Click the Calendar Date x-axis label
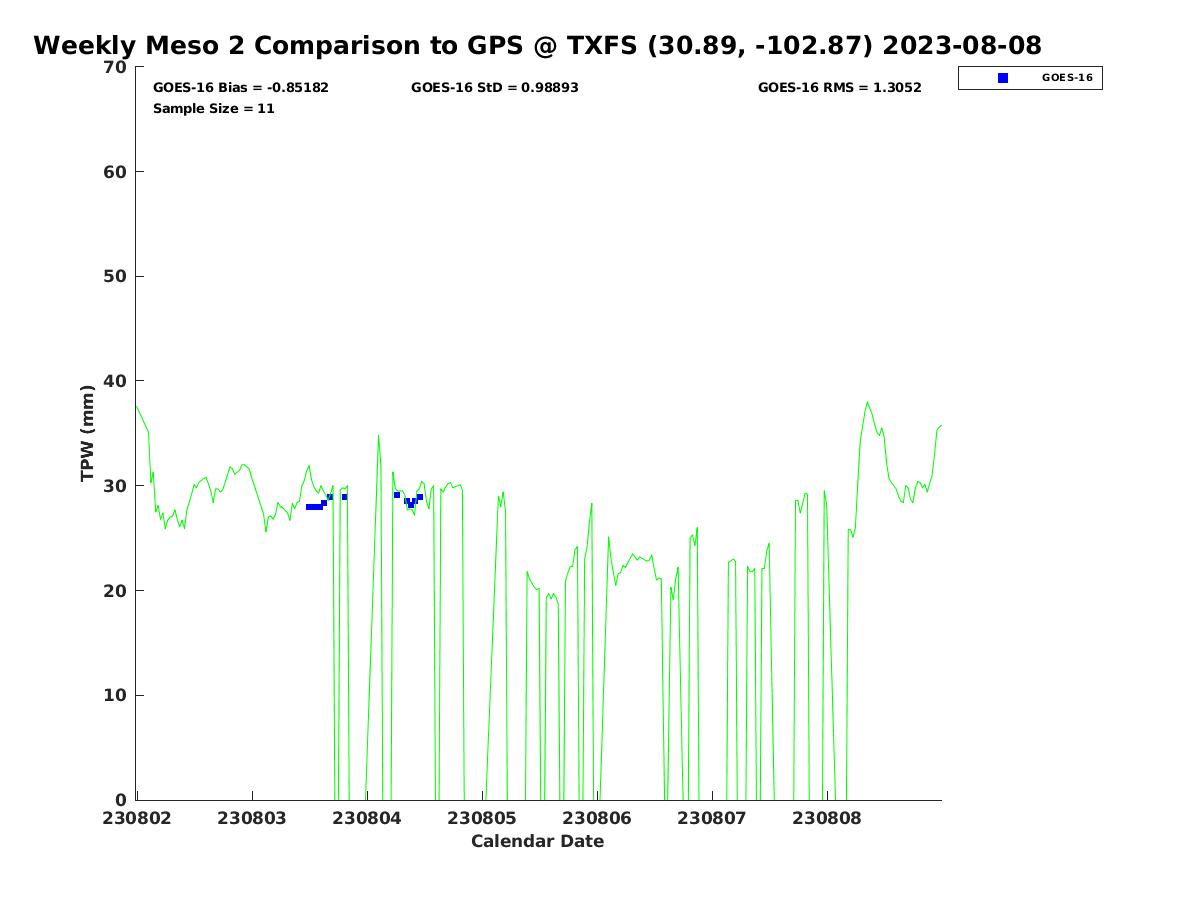1200x900 pixels. point(537,842)
